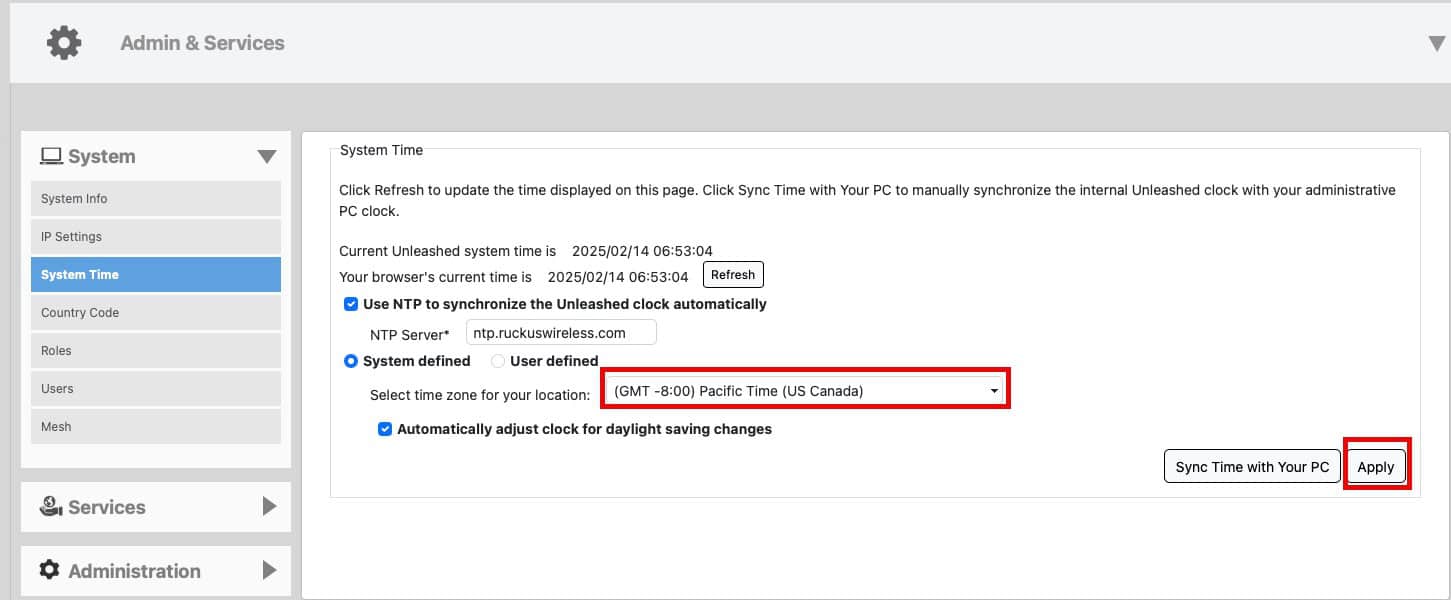Screen dimensions: 1451x600
Task: Click Sync Time with Your PC
Action: coord(1252,467)
